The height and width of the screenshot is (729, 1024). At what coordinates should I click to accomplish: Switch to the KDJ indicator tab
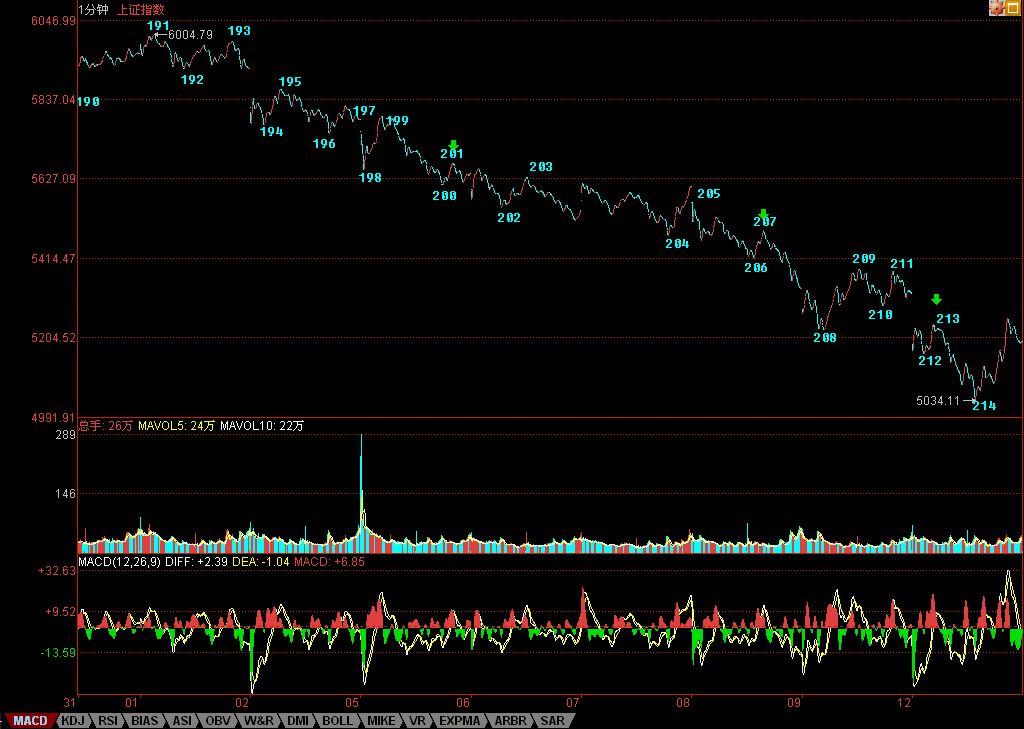point(73,720)
